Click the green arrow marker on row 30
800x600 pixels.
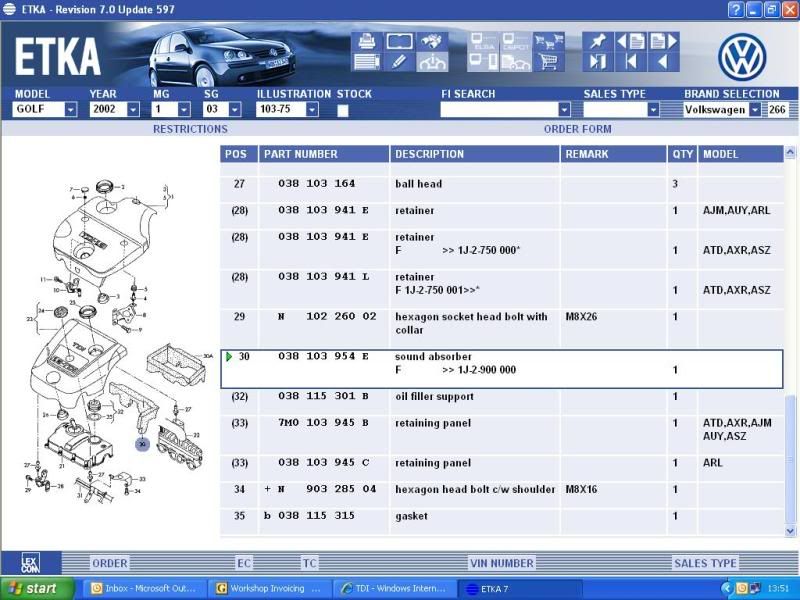(229, 356)
